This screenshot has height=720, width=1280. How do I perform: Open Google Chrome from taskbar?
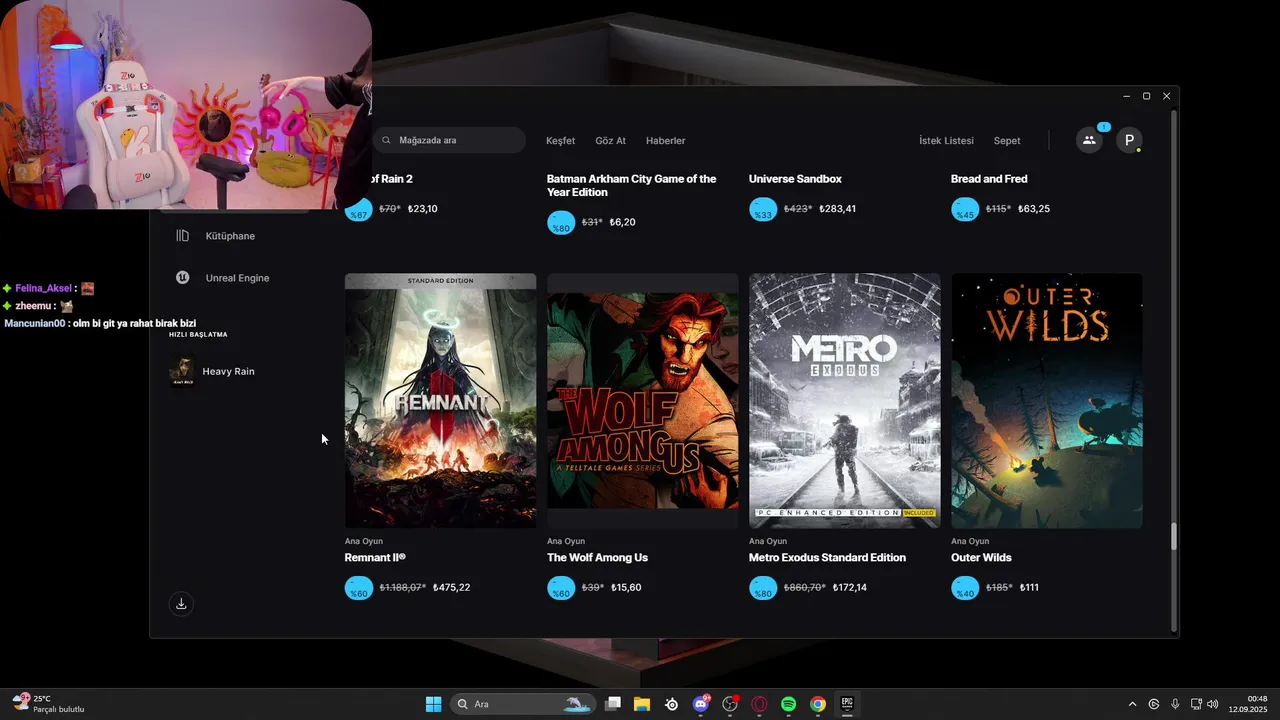click(x=817, y=704)
